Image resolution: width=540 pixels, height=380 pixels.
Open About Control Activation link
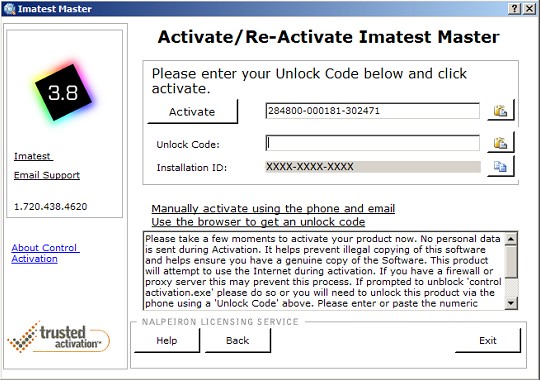click(x=45, y=253)
